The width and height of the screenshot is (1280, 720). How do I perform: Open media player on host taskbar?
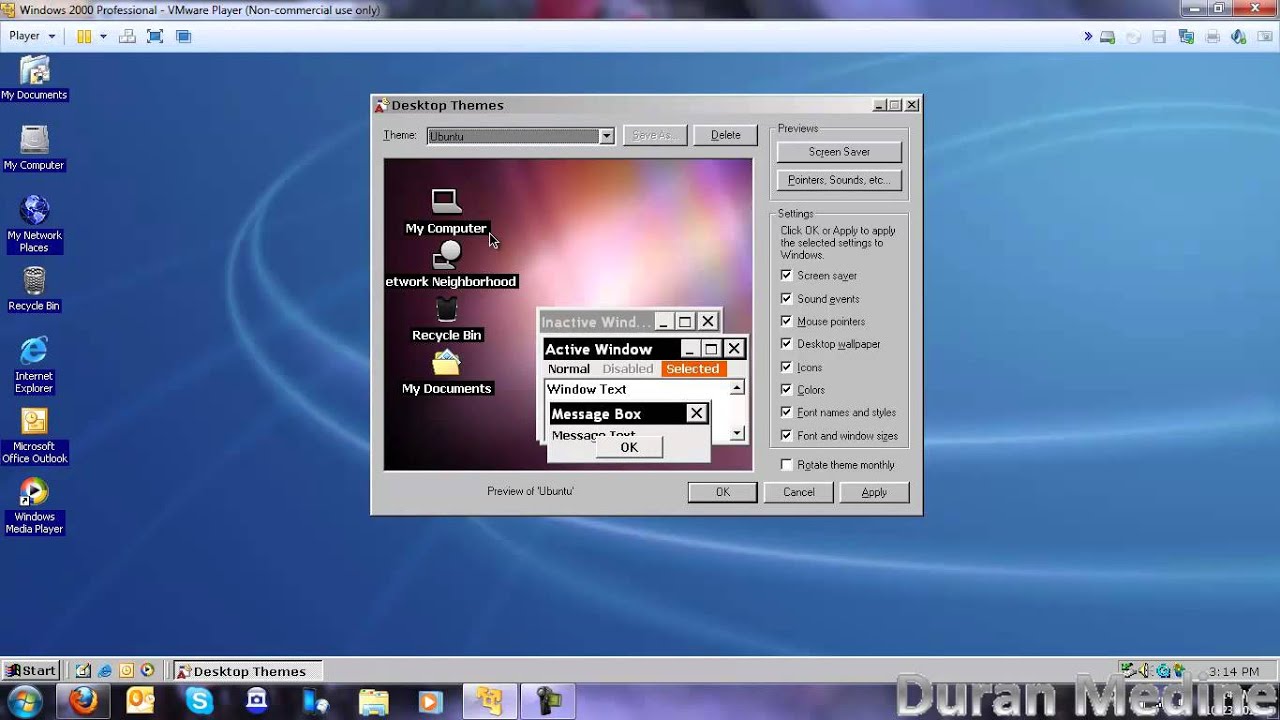coord(431,702)
